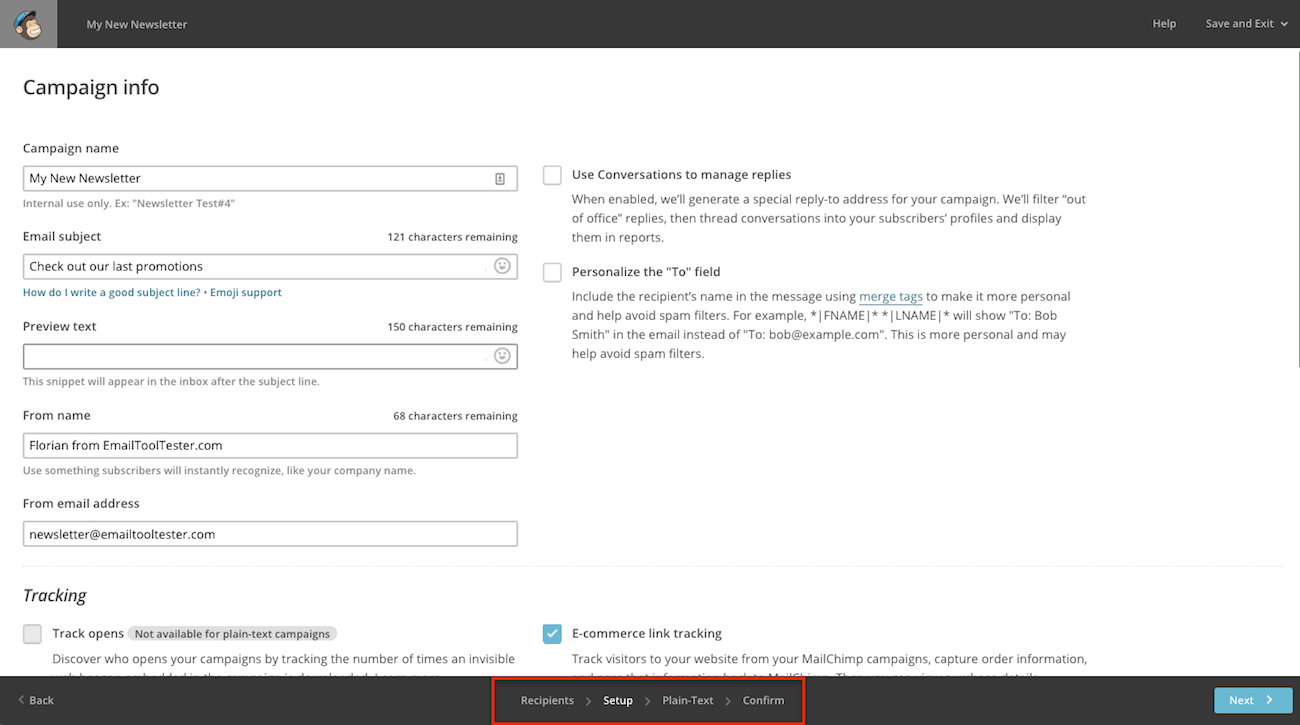Uncheck E-commerce link tracking
This screenshot has height=725, width=1300.
[x=552, y=634]
